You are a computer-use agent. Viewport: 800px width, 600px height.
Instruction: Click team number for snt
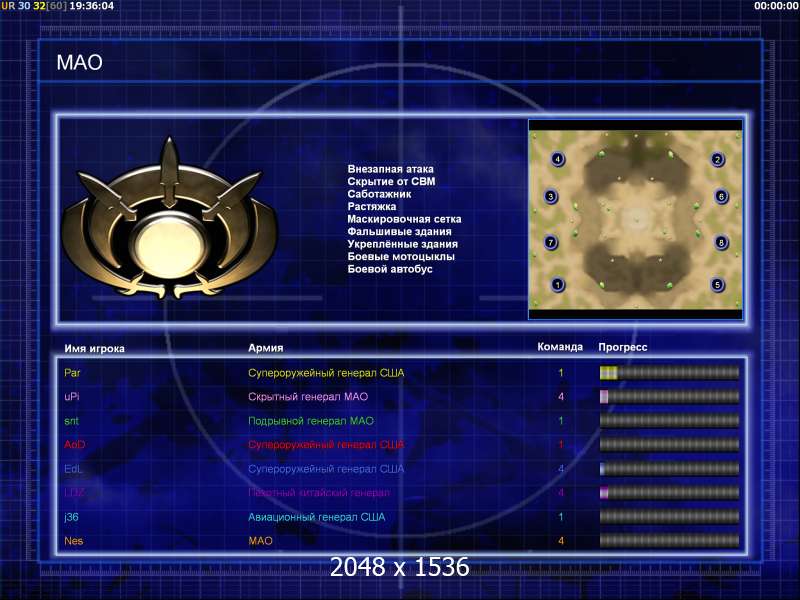(x=561, y=421)
